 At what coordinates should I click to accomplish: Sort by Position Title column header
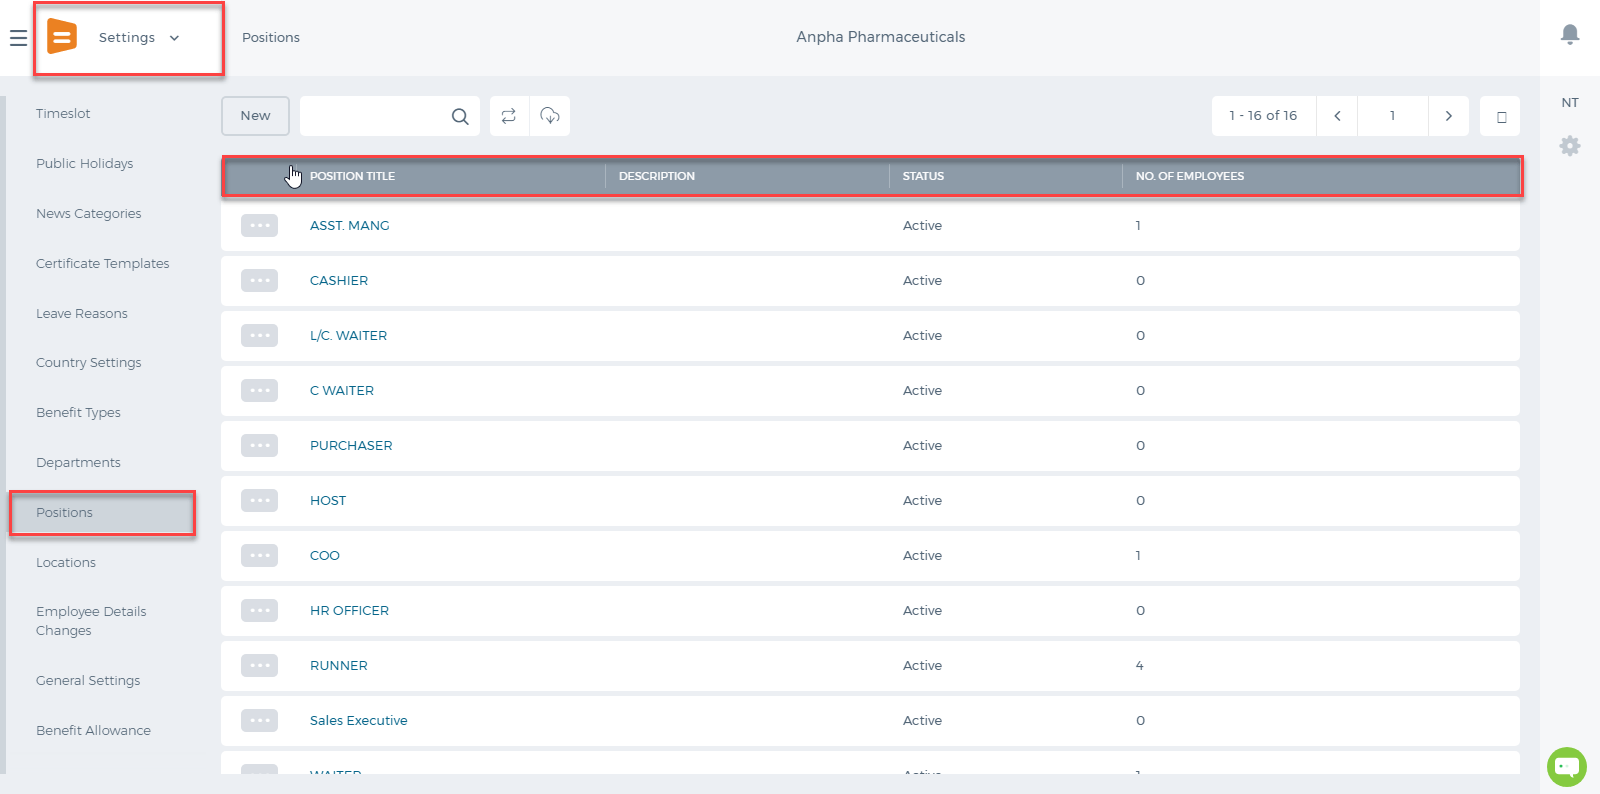[352, 176]
